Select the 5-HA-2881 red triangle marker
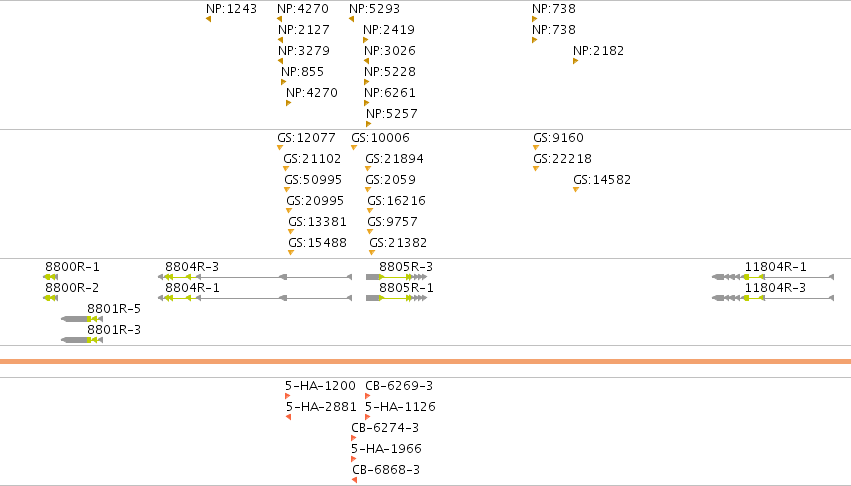851x486 pixels. point(288,417)
